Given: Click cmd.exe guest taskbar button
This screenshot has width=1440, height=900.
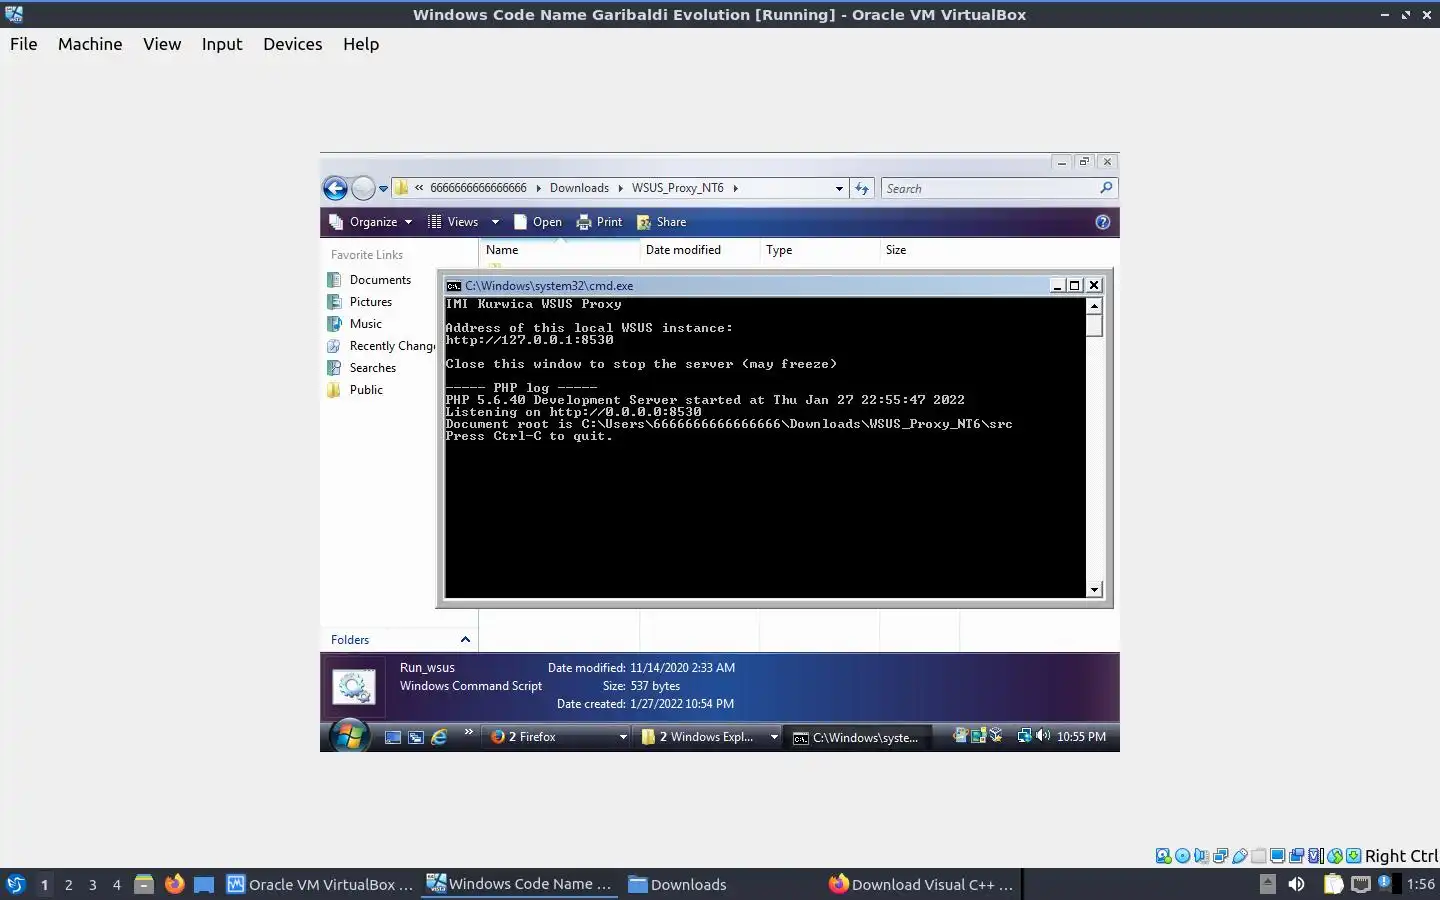Looking at the screenshot, I should tap(858, 737).
